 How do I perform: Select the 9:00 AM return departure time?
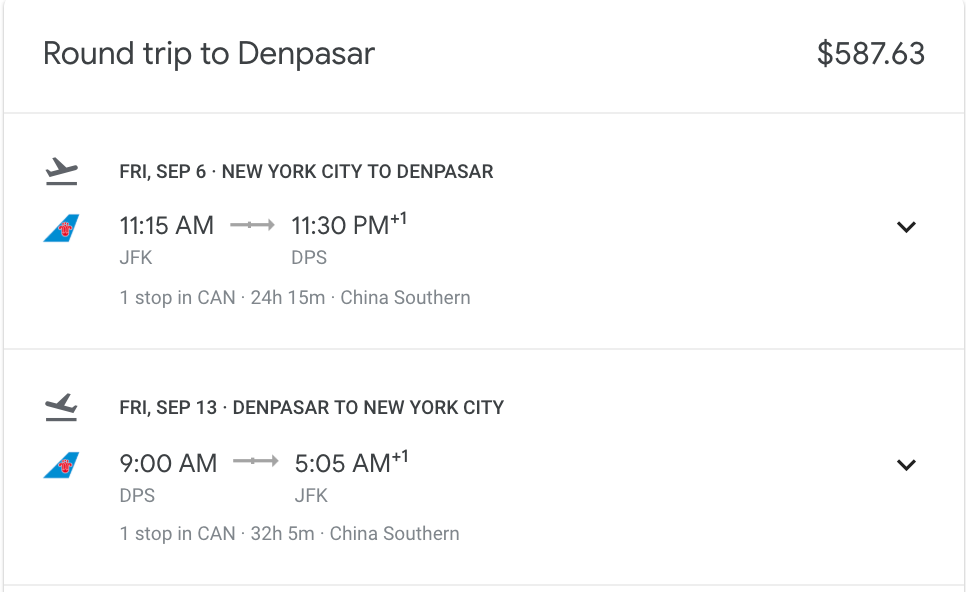(168, 463)
